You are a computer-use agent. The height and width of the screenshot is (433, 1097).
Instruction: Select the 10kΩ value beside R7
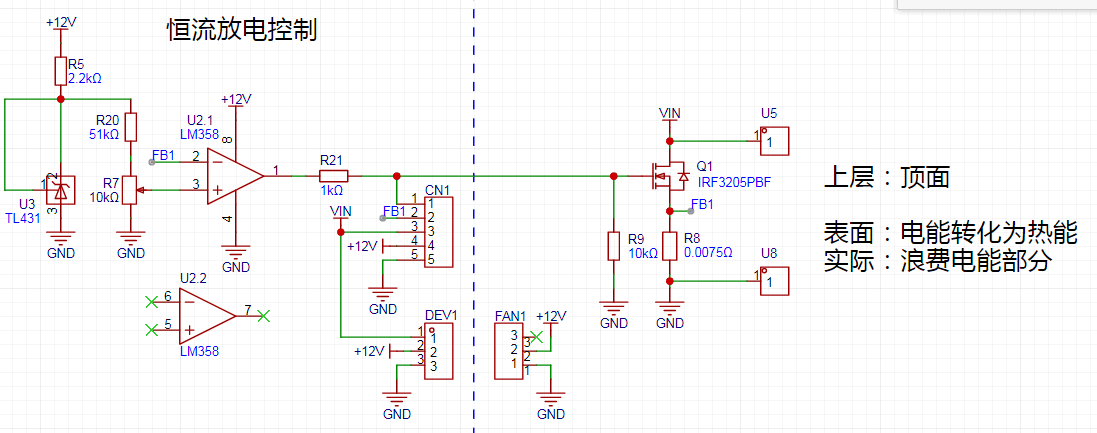click(105, 197)
